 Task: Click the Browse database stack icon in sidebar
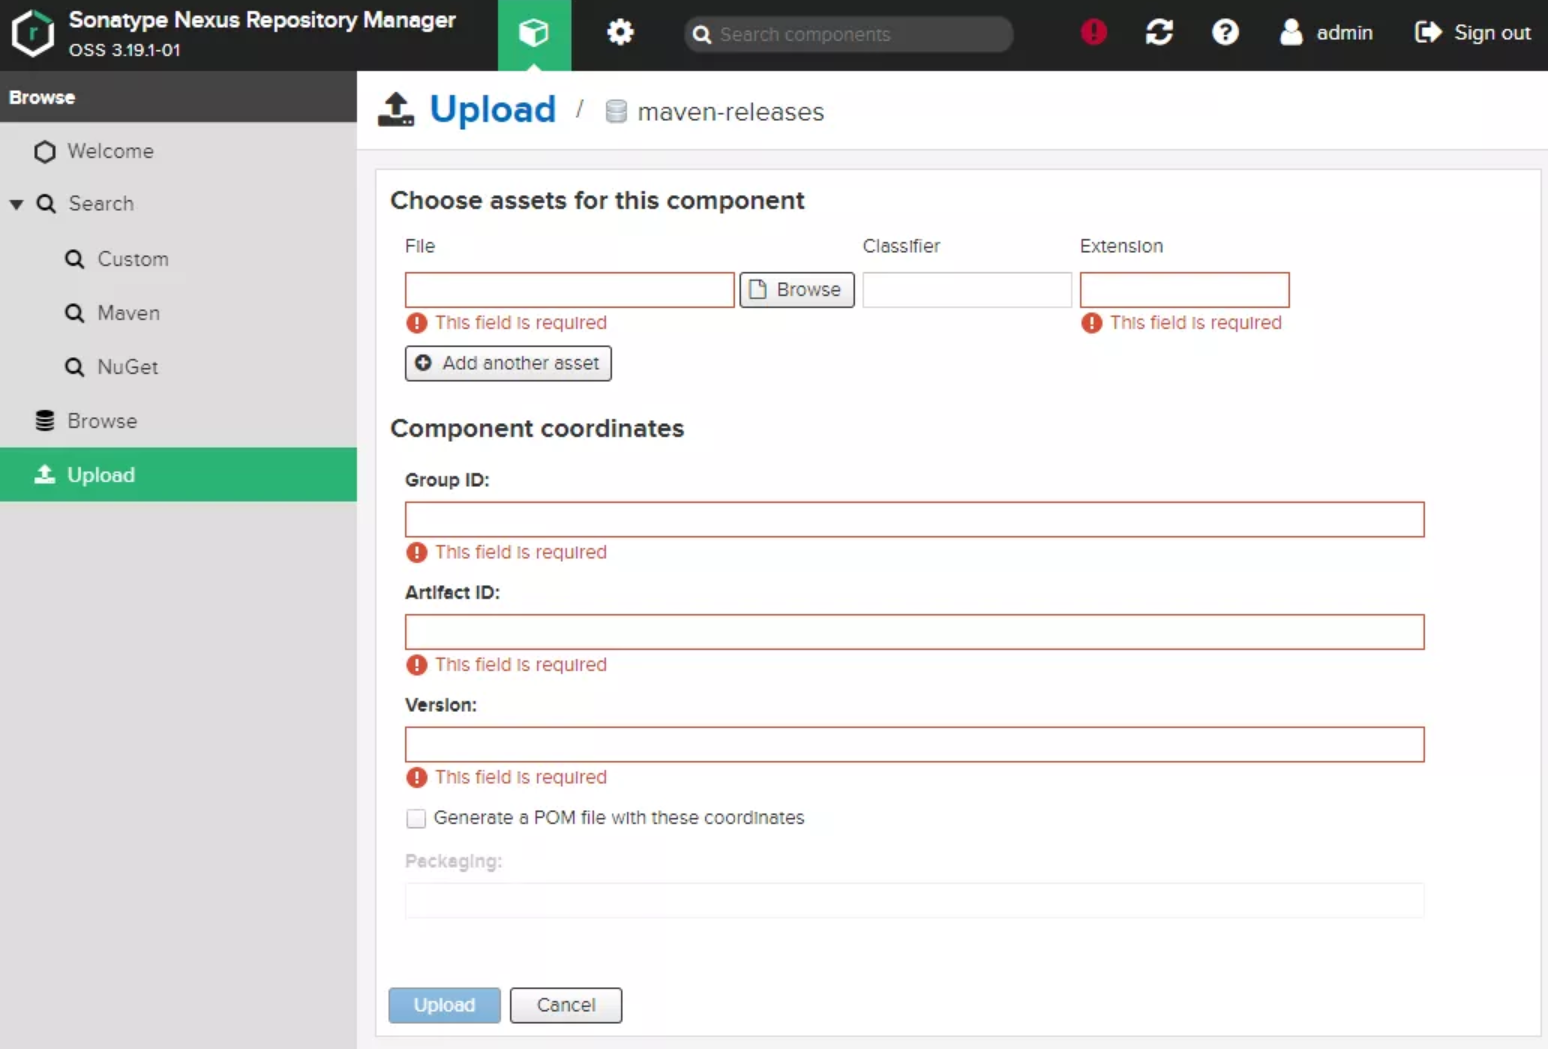pos(45,421)
